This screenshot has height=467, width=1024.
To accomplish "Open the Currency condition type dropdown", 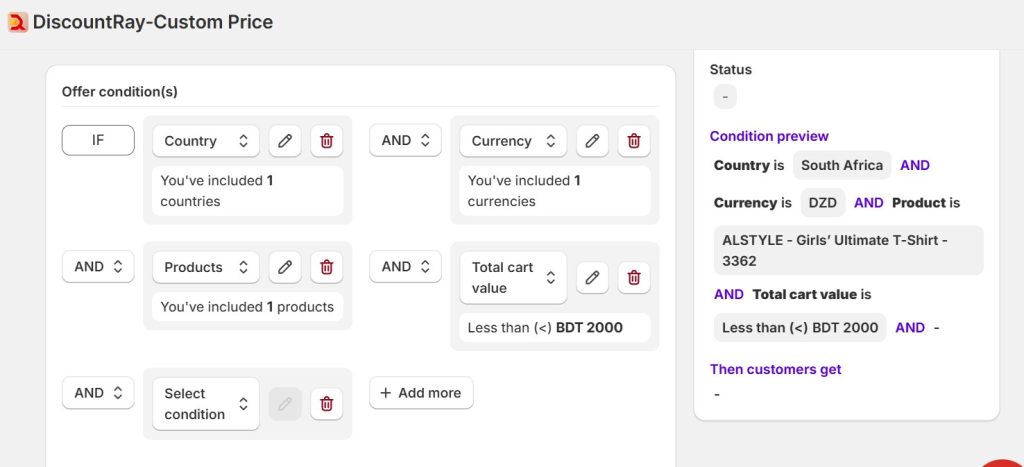I will [x=512, y=141].
